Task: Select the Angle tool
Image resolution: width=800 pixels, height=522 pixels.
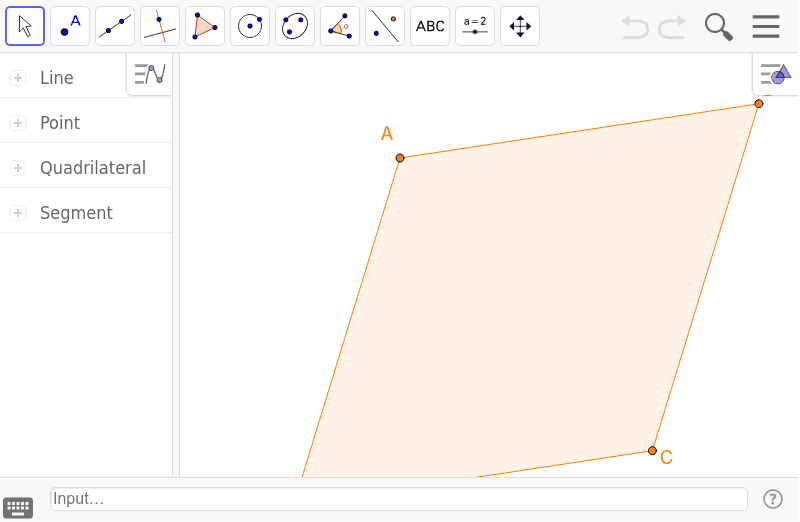Action: (x=340, y=26)
